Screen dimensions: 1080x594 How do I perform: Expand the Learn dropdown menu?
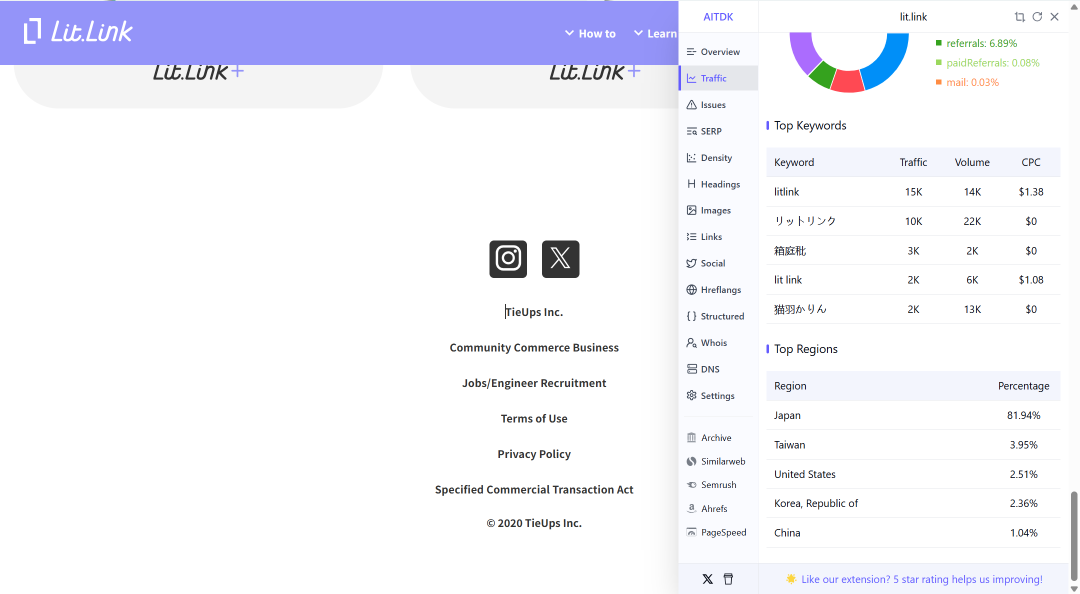tap(656, 33)
